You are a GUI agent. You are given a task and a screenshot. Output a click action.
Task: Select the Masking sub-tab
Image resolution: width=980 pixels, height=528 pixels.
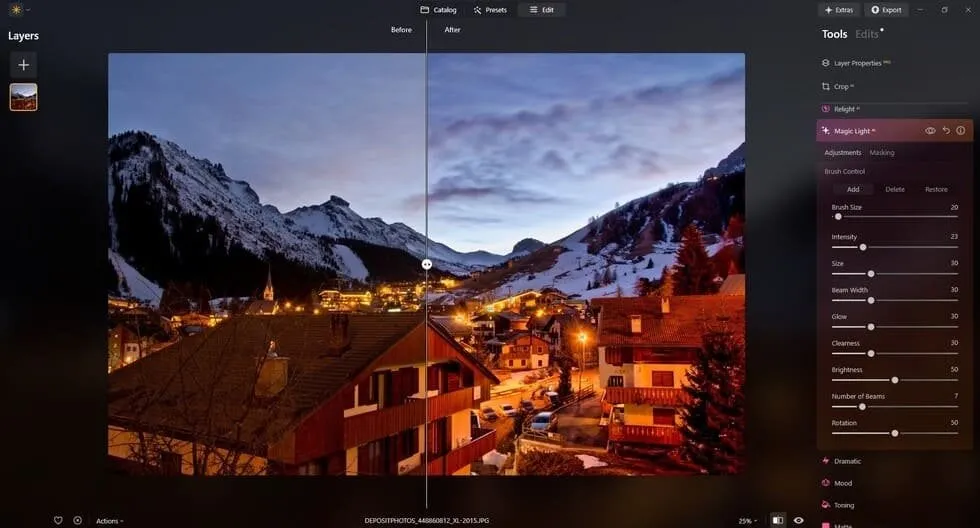pyautogui.click(x=882, y=153)
